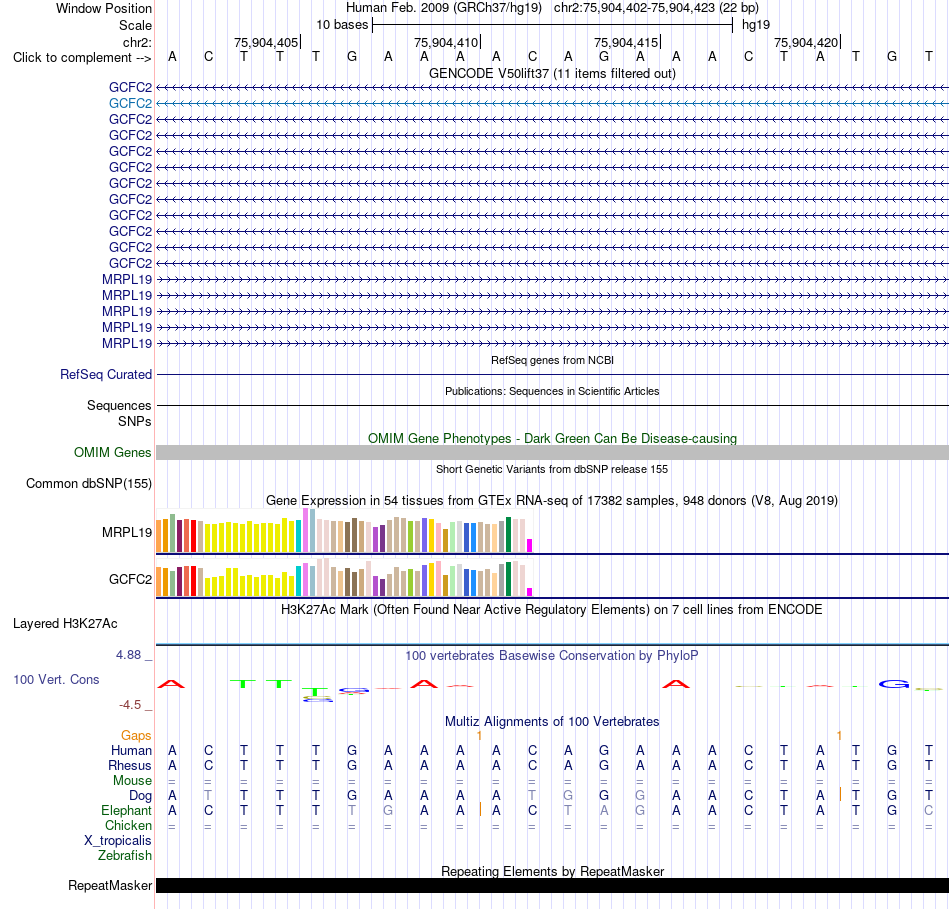
Task: Click 'Human Feb. 2009 (GRCh37/hg19)' heading text
Action: pos(443,8)
